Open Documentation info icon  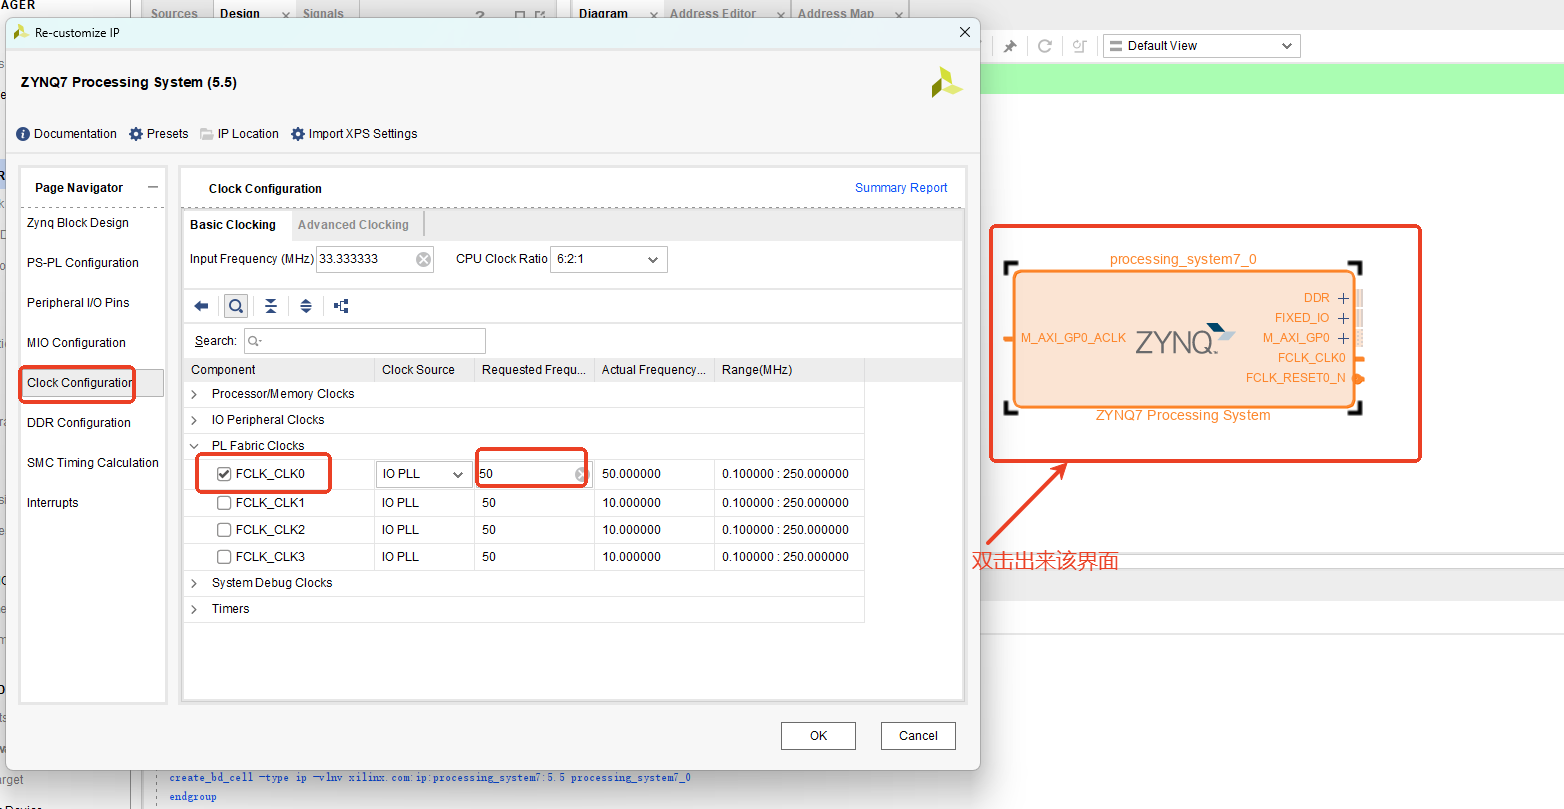tap(23, 134)
